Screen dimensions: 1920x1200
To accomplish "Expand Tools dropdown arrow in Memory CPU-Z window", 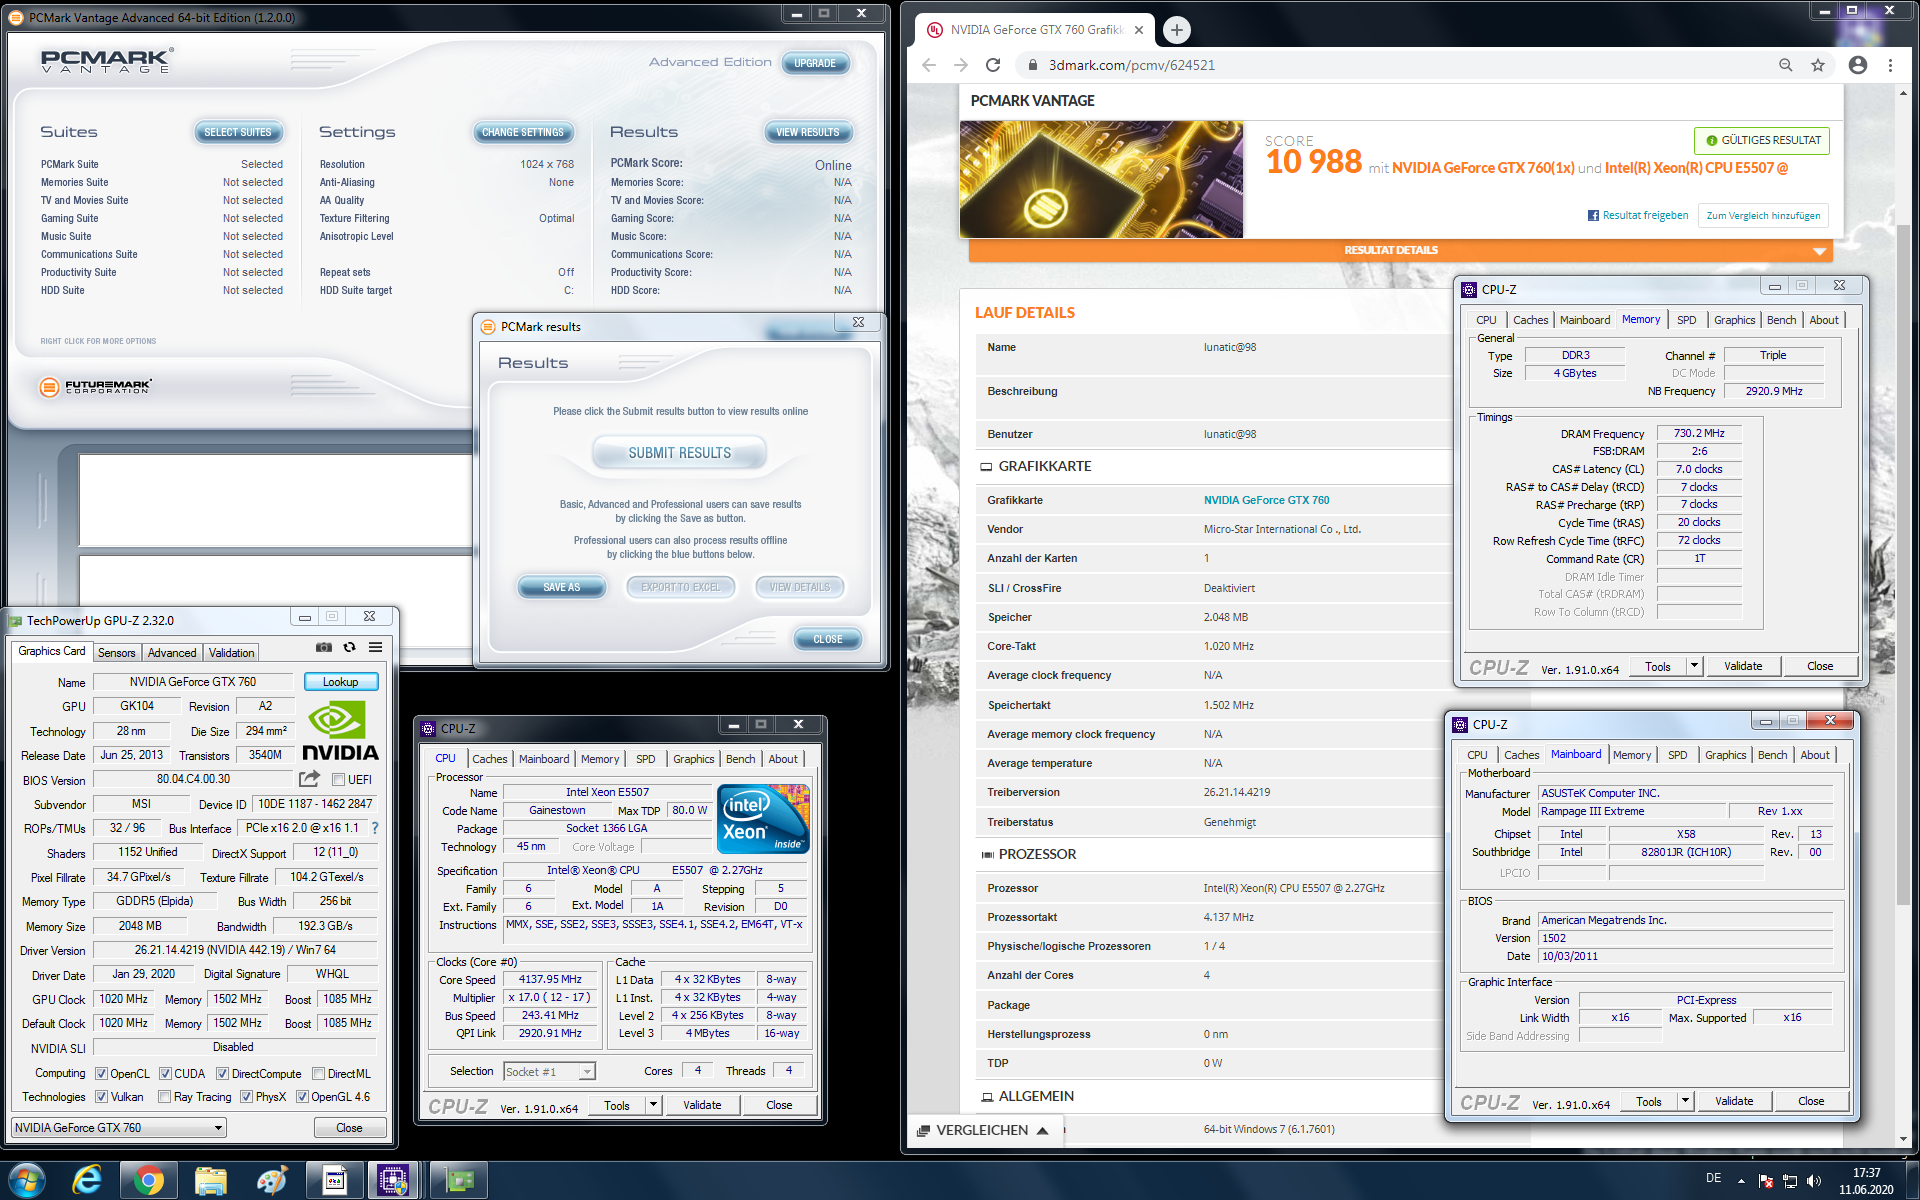I will click(x=1694, y=666).
